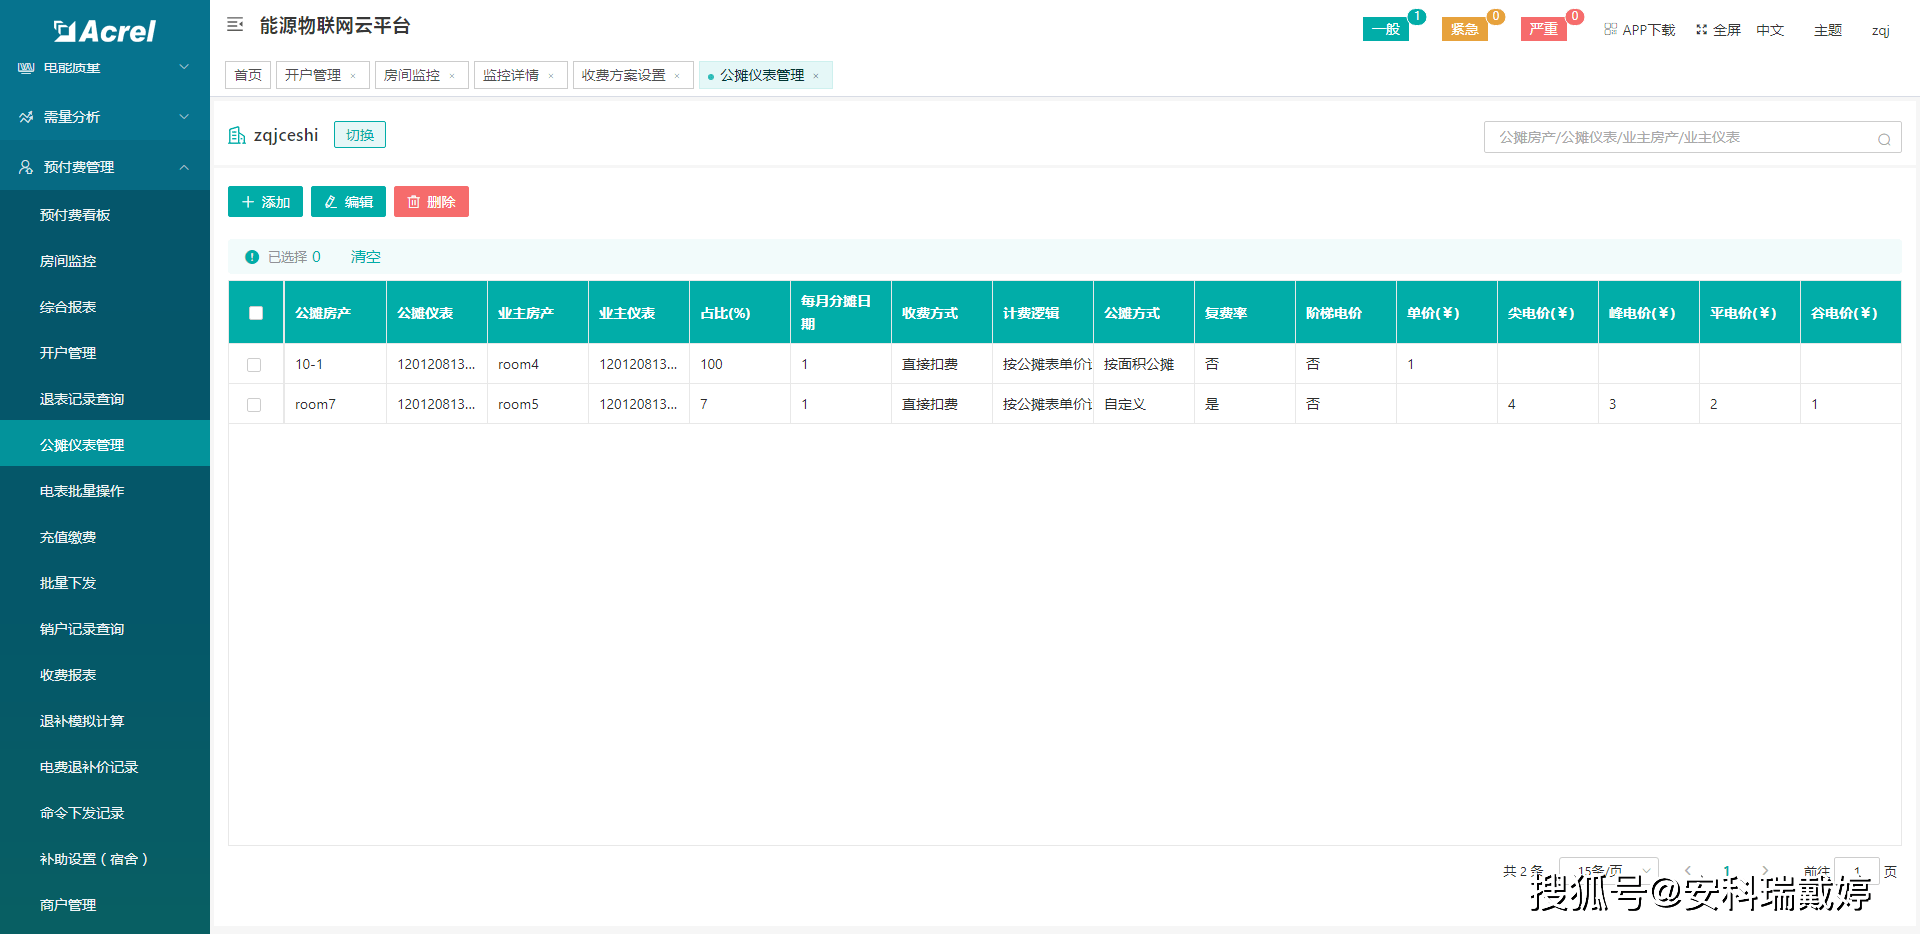
Task: Click the 按面积公摊 cell
Action: coord(1143,364)
